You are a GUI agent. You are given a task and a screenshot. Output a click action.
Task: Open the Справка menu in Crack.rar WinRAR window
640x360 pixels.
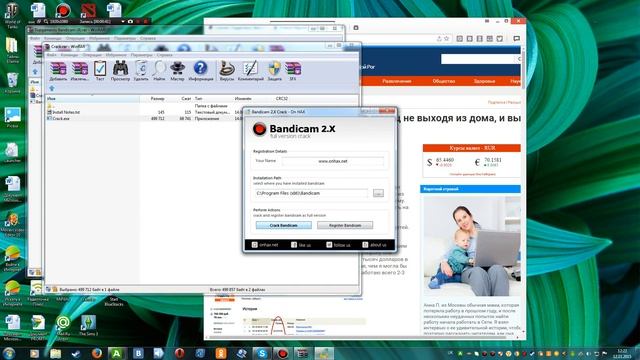tap(164, 55)
